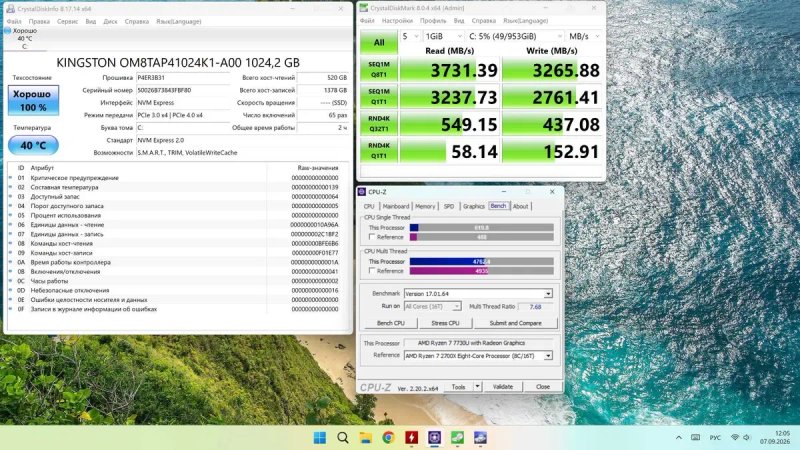Switch to the Graphics tab in CPU-Z
The width and height of the screenshot is (800, 450).
[x=473, y=206]
